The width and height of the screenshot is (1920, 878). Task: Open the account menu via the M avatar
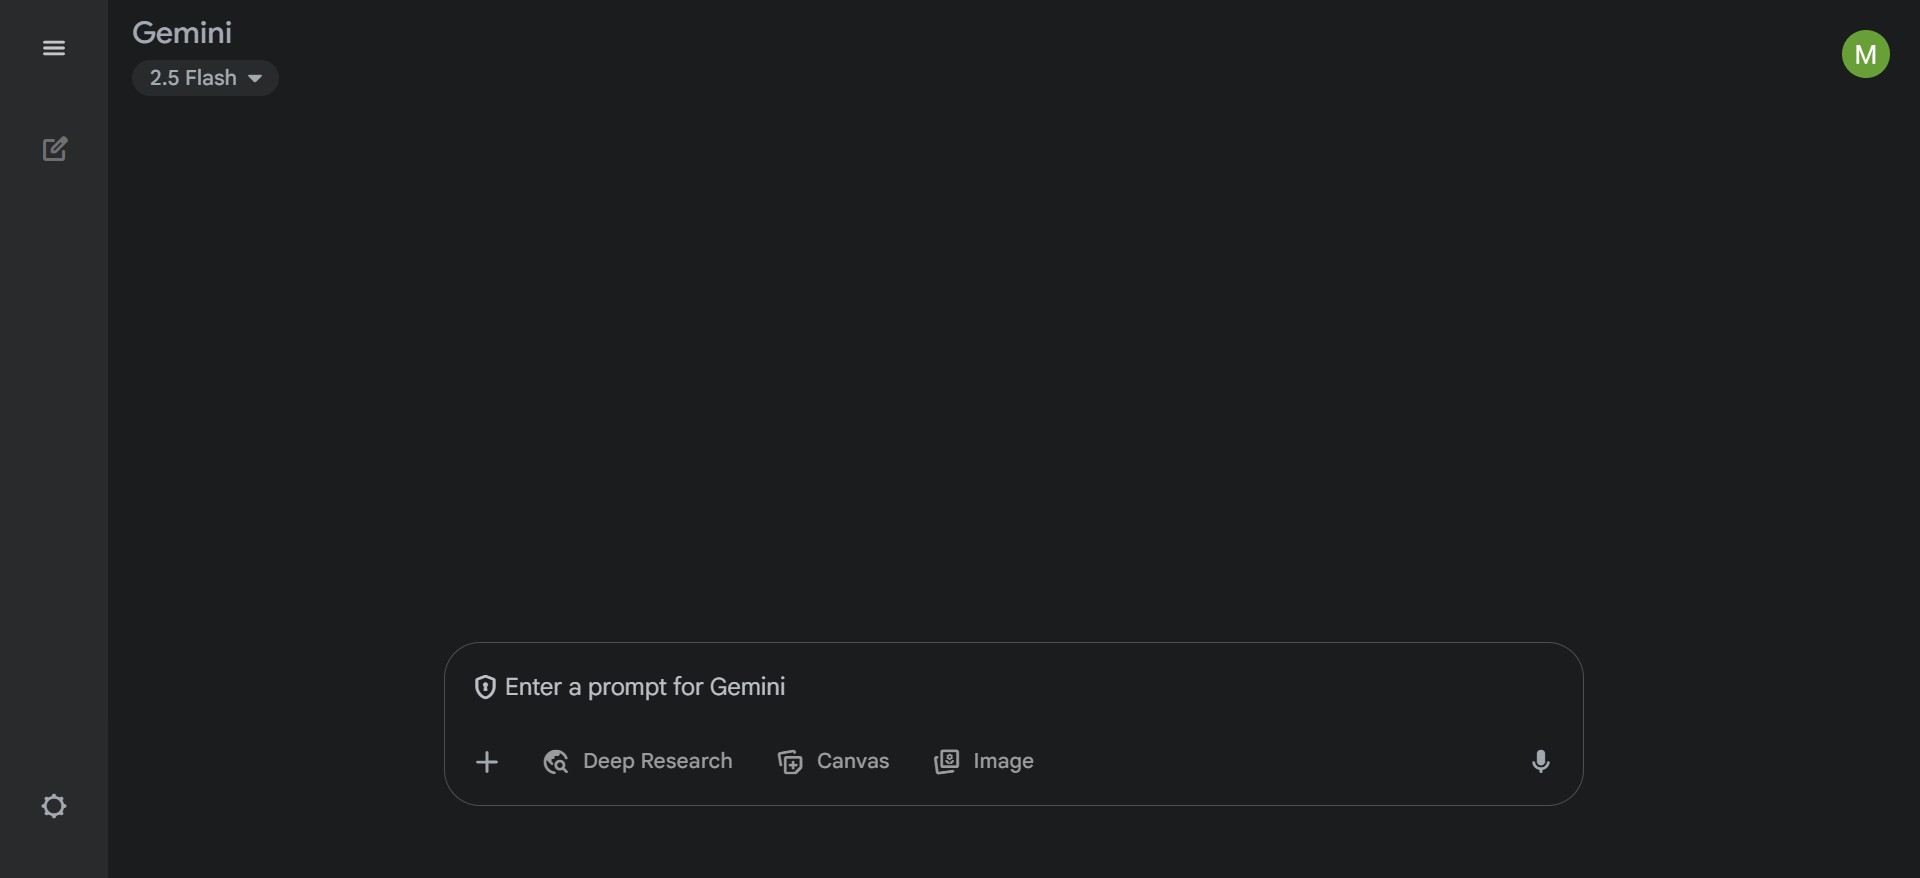[1865, 54]
